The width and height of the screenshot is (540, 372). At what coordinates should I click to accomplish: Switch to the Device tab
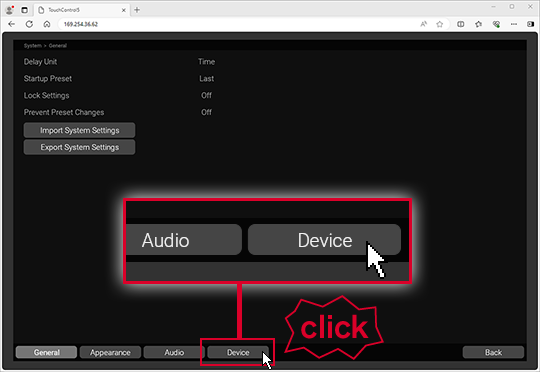pyautogui.click(x=238, y=352)
